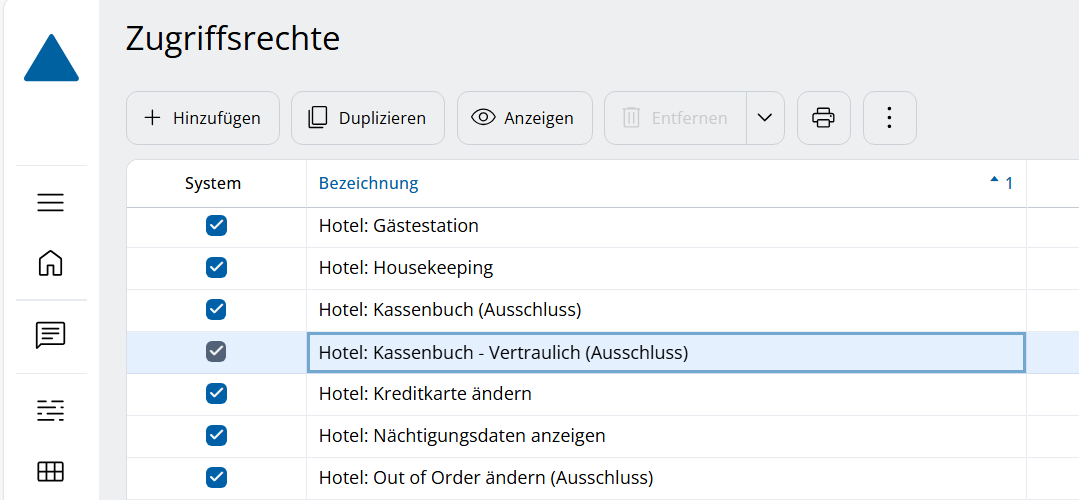Screen dimensions: 1079x500
Task: Toggle System checkbox for Hotel: Kreditkarte ändern
Action: pyautogui.click(x=216, y=394)
